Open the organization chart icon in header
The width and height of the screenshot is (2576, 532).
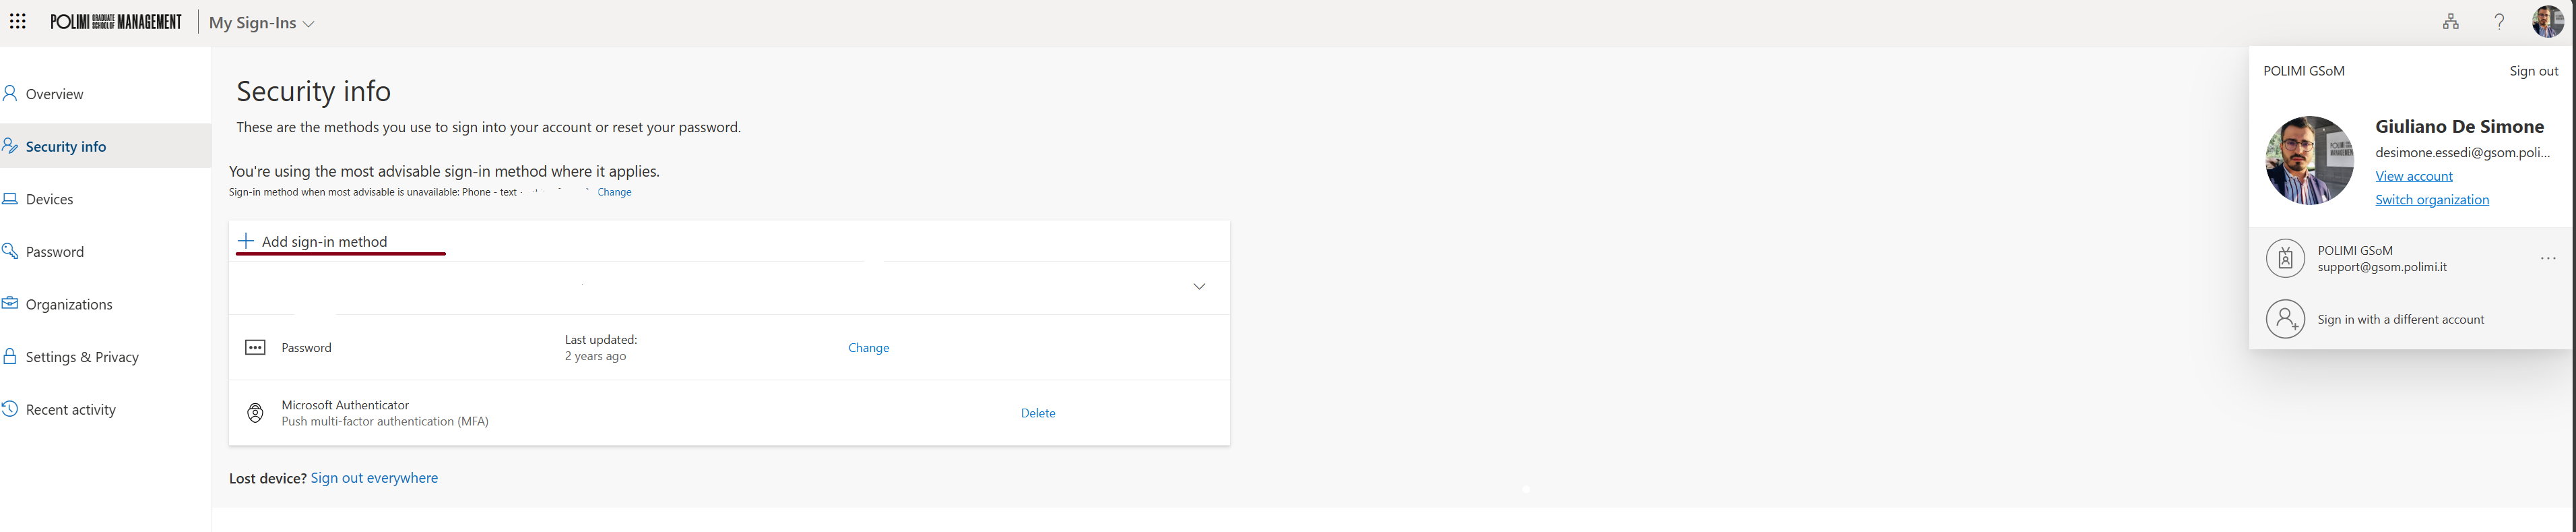click(x=2450, y=21)
